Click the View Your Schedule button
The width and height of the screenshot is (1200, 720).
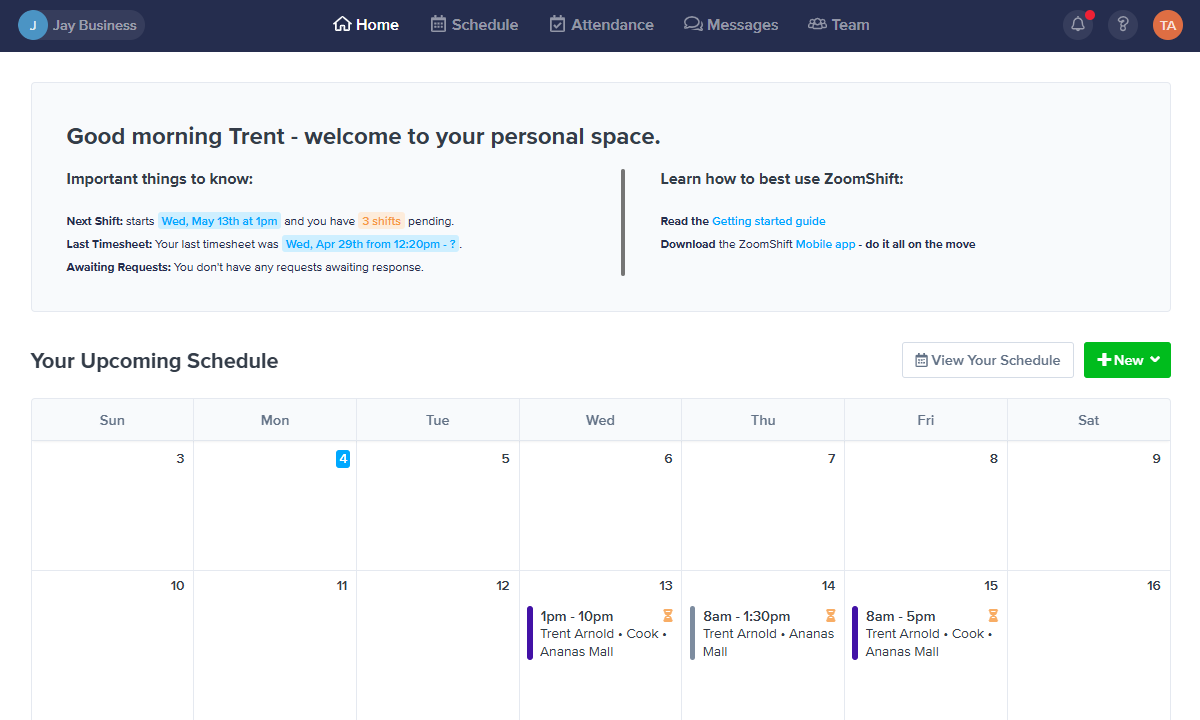pos(988,360)
